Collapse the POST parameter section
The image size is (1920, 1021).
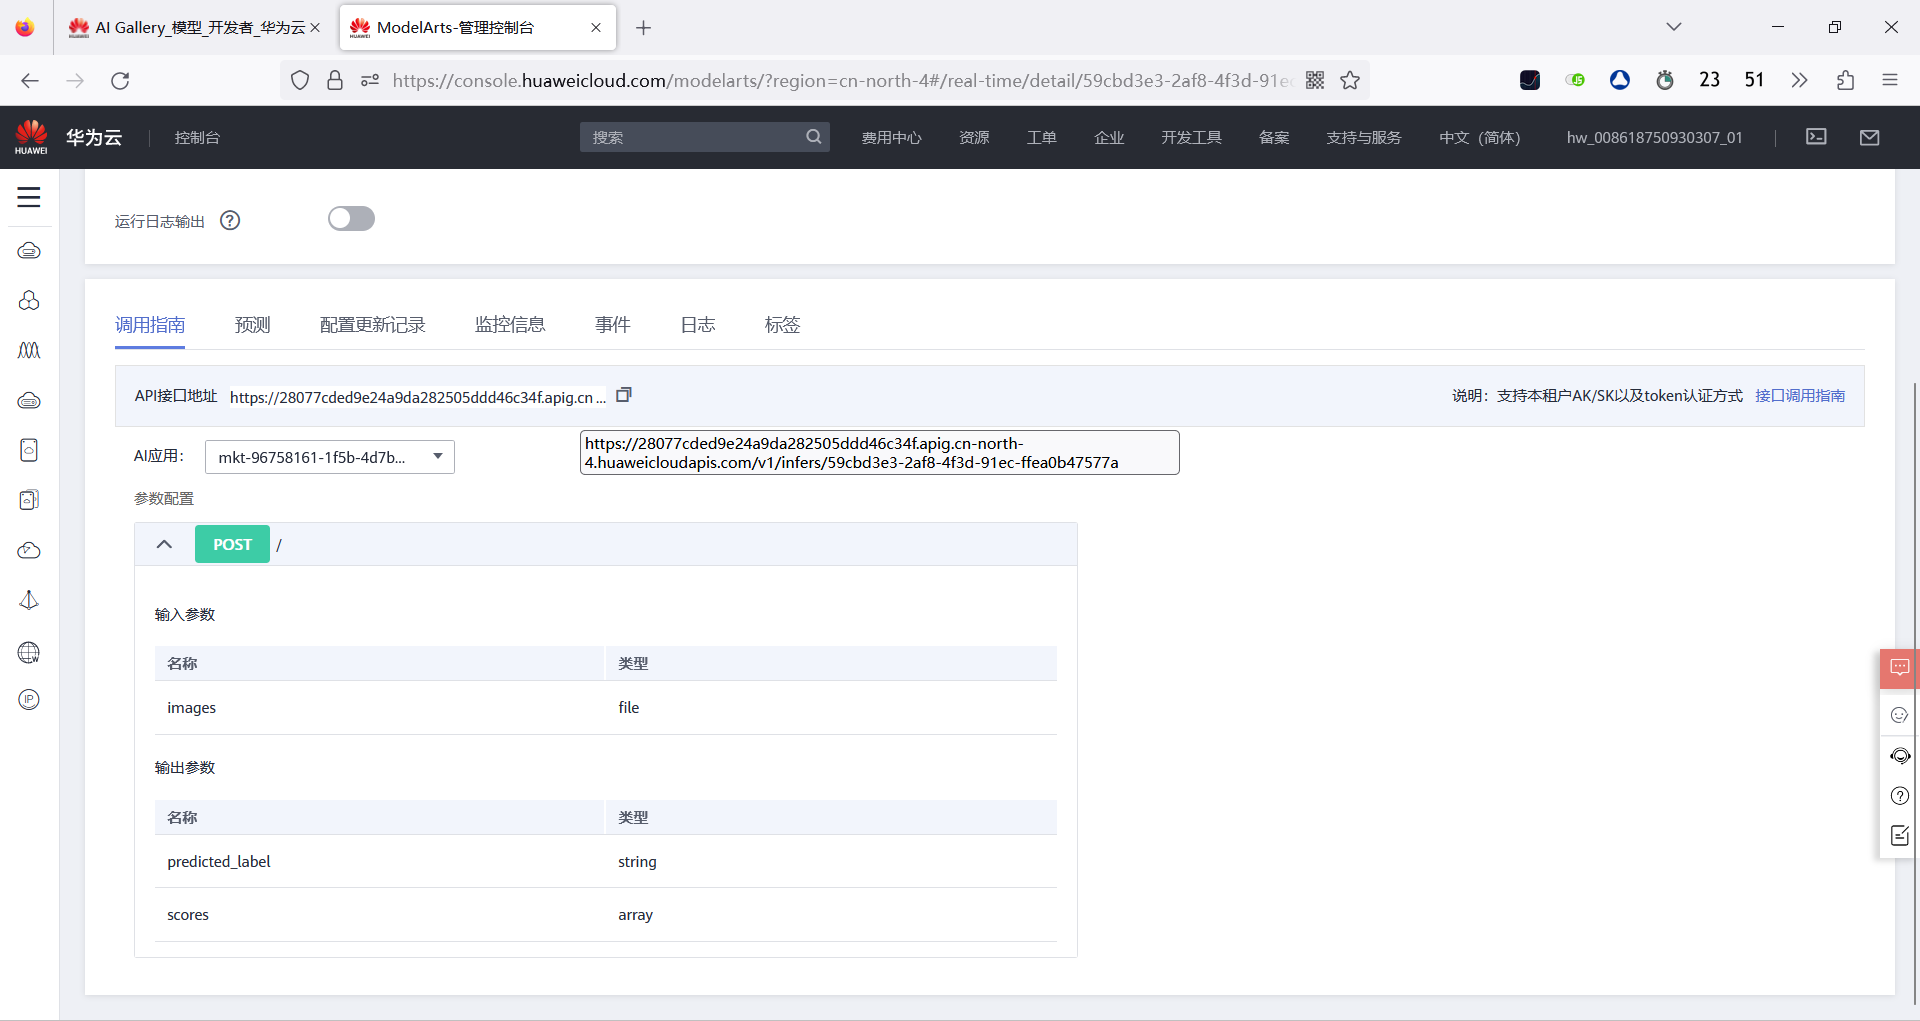pos(165,544)
